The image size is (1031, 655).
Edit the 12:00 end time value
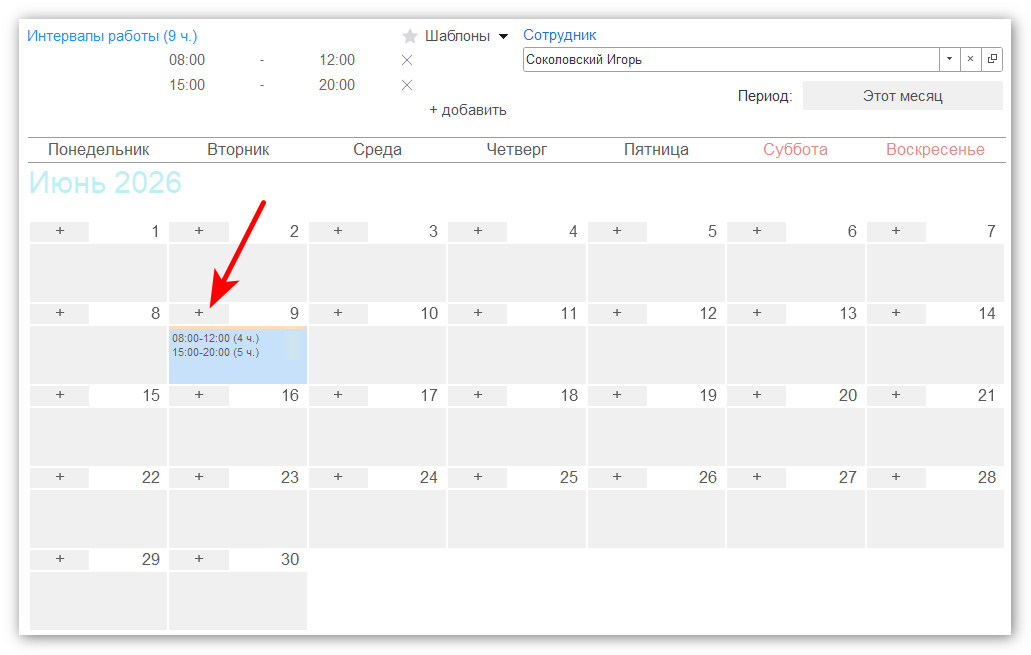click(x=337, y=60)
